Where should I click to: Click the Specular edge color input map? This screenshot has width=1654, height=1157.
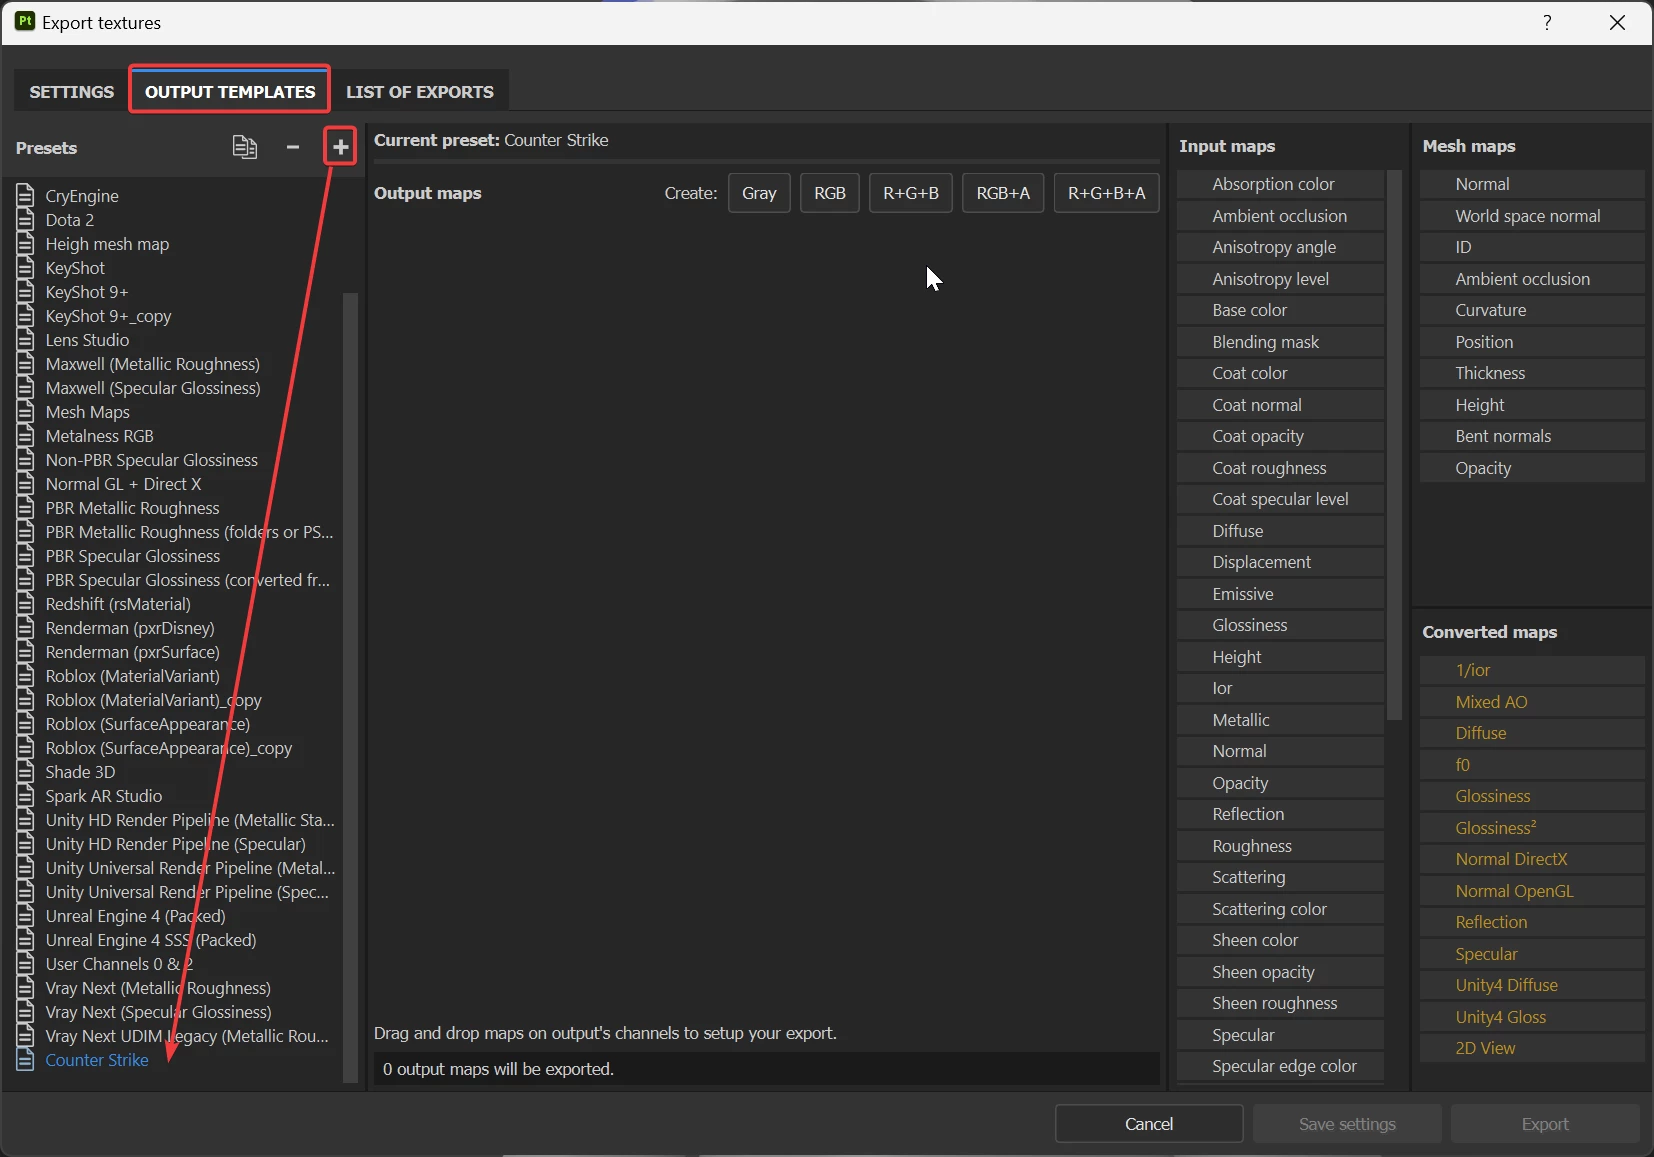click(x=1280, y=1066)
